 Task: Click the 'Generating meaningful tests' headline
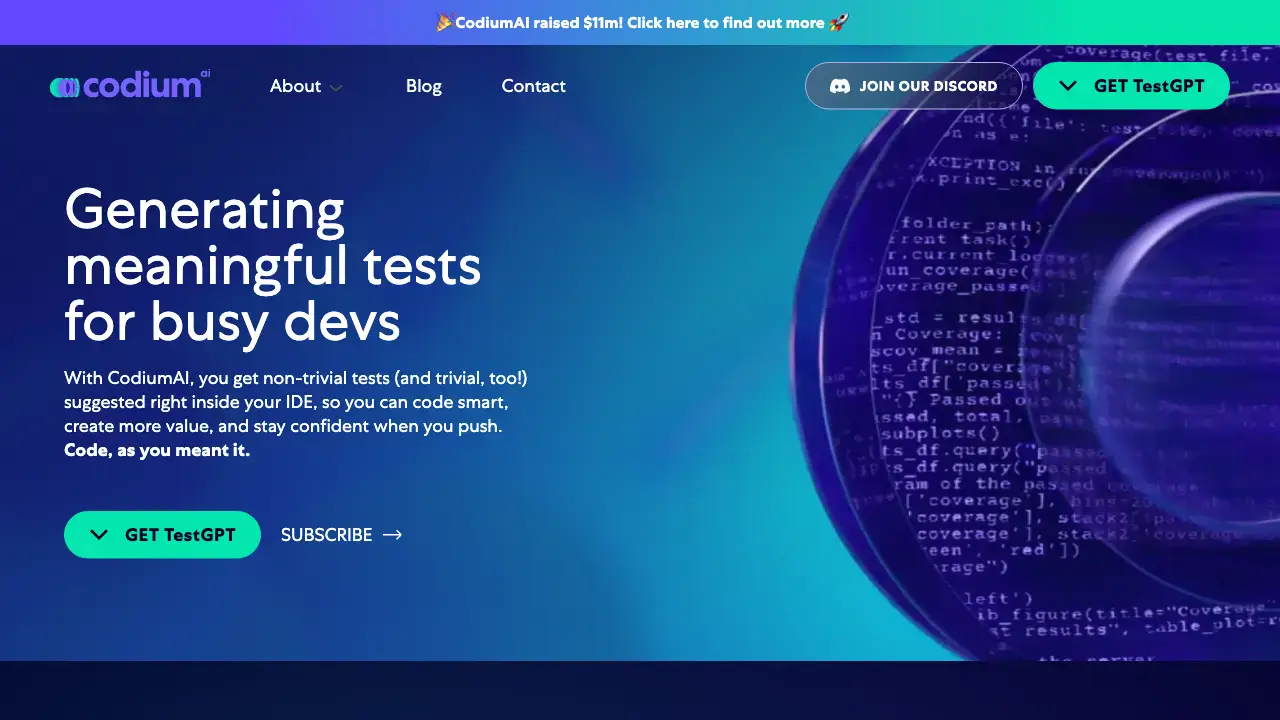[x=272, y=266]
